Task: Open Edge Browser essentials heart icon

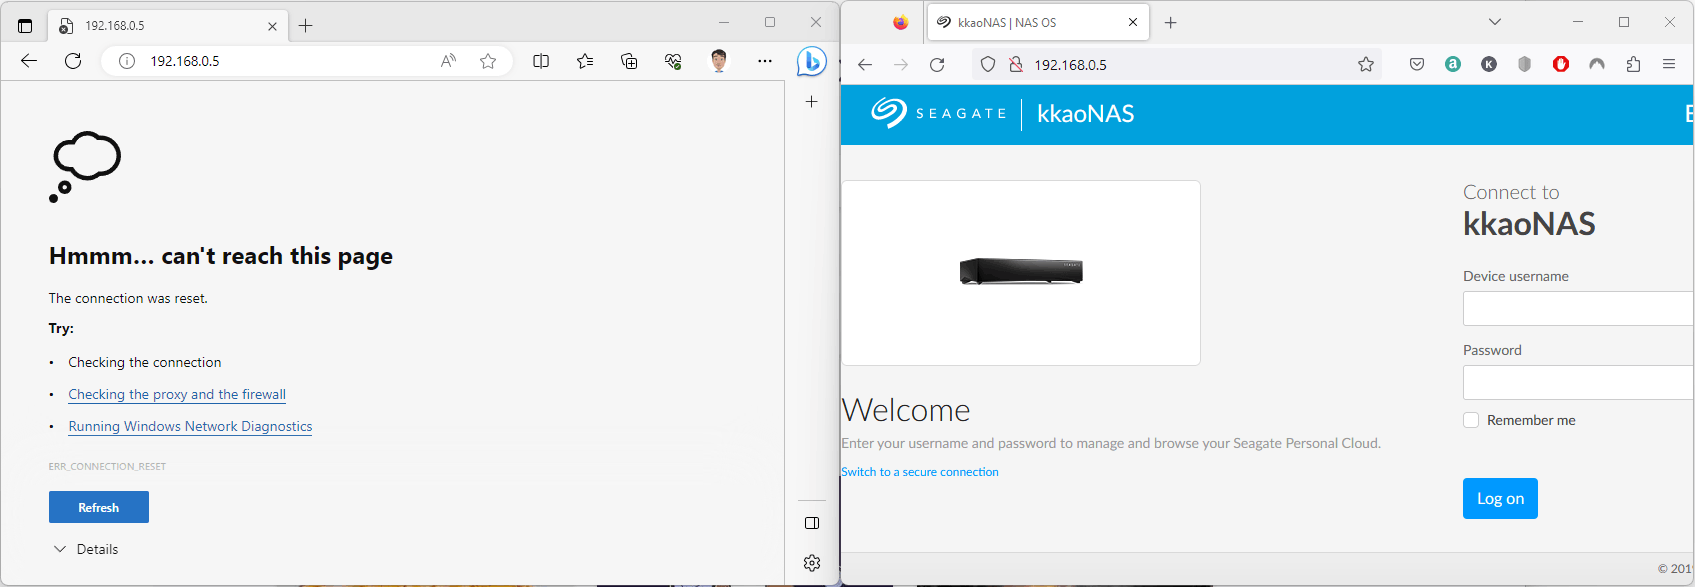Action: (673, 61)
